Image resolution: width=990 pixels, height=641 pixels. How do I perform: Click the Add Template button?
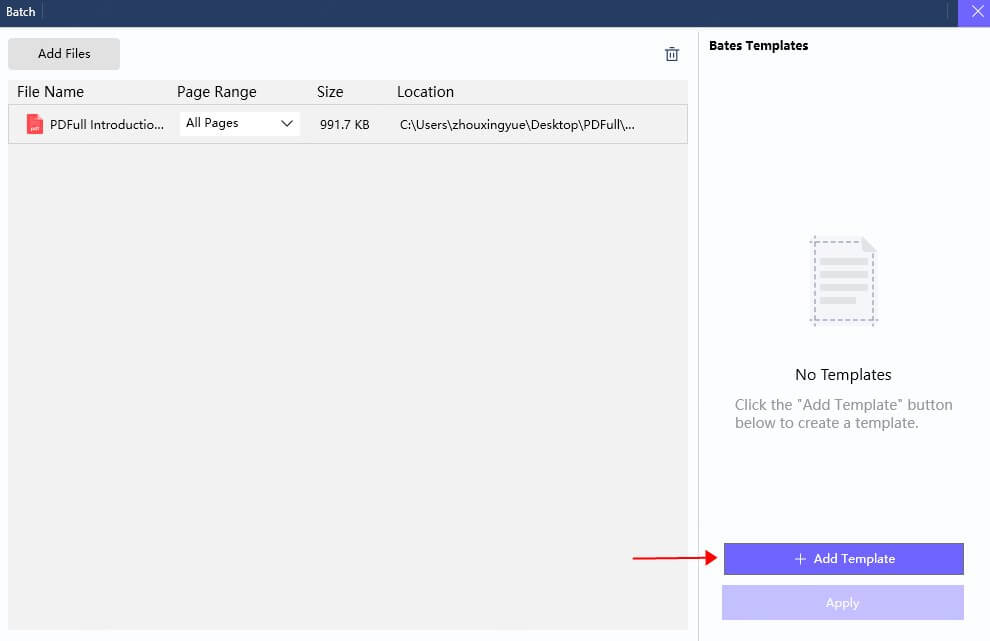pyautogui.click(x=843, y=559)
